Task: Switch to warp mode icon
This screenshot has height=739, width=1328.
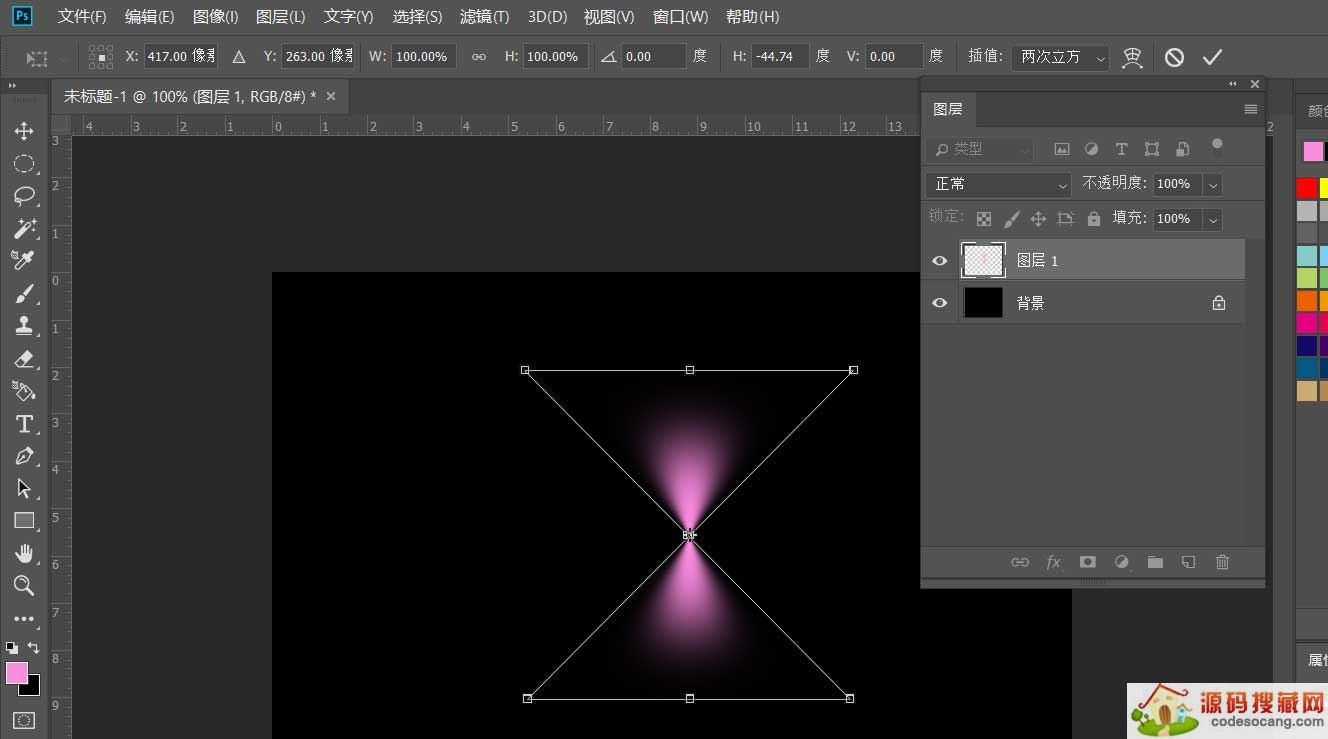Action: (1132, 57)
